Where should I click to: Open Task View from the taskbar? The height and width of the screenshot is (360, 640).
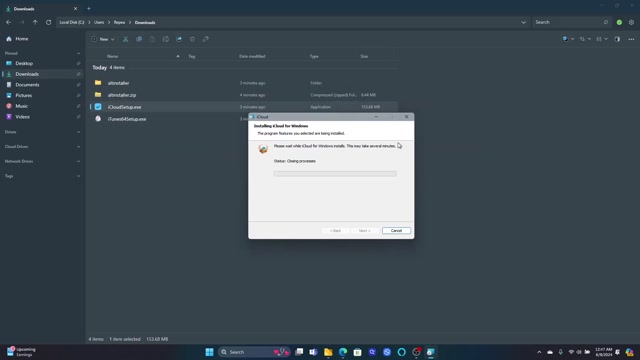(x=299, y=352)
